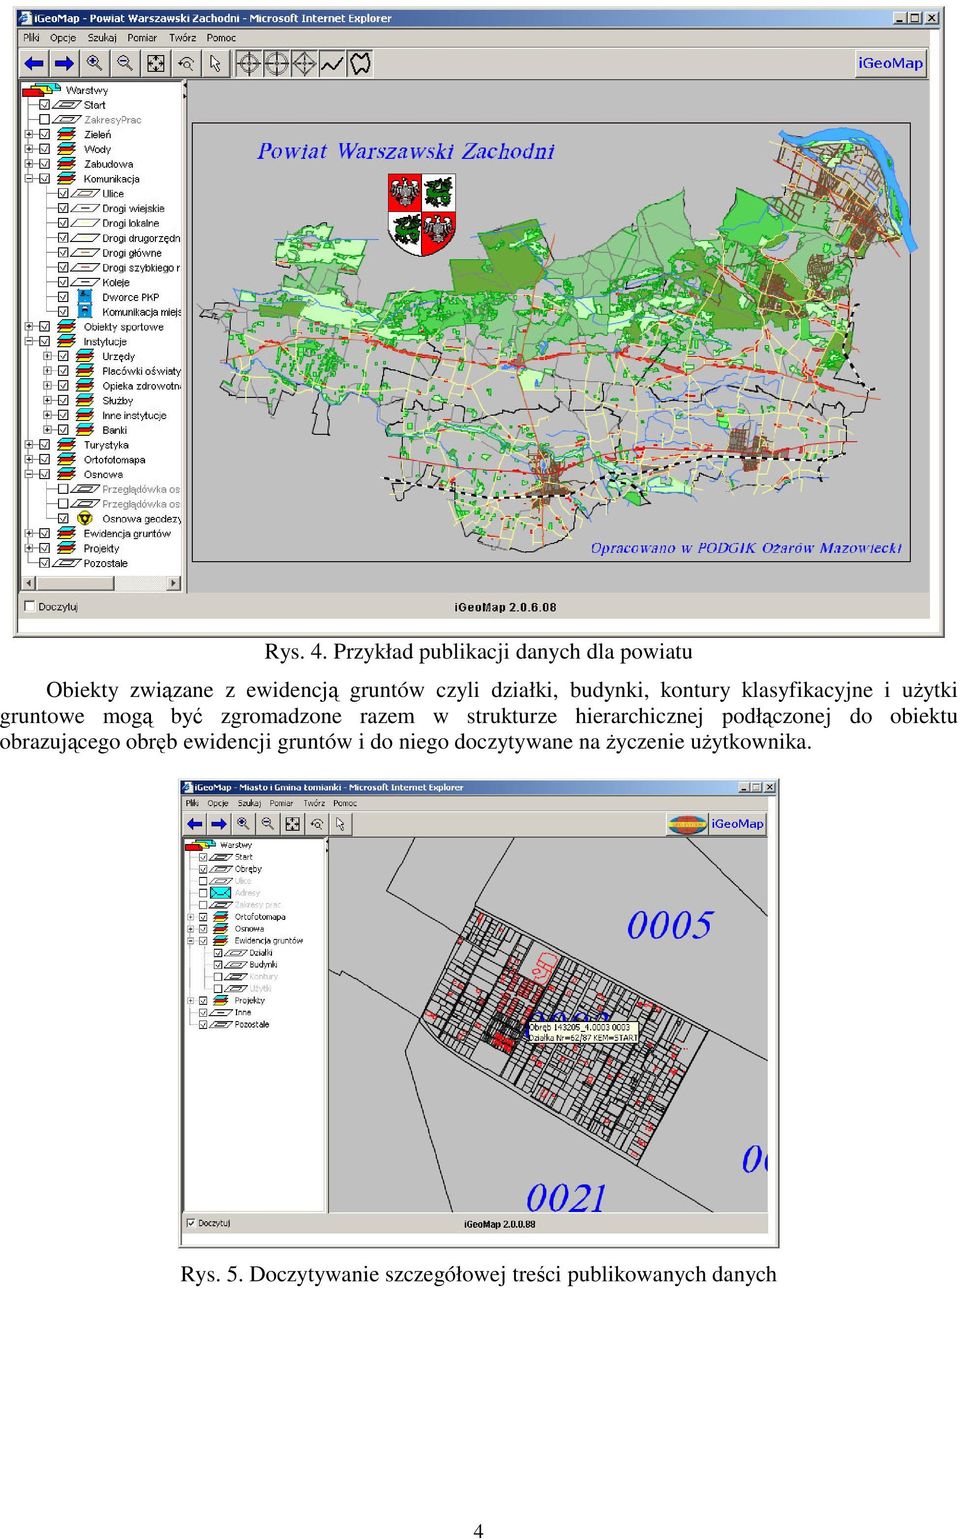
Task: Toggle the Ulice layer checkbox in Powiat window
Action: pyautogui.click(x=63, y=193)
